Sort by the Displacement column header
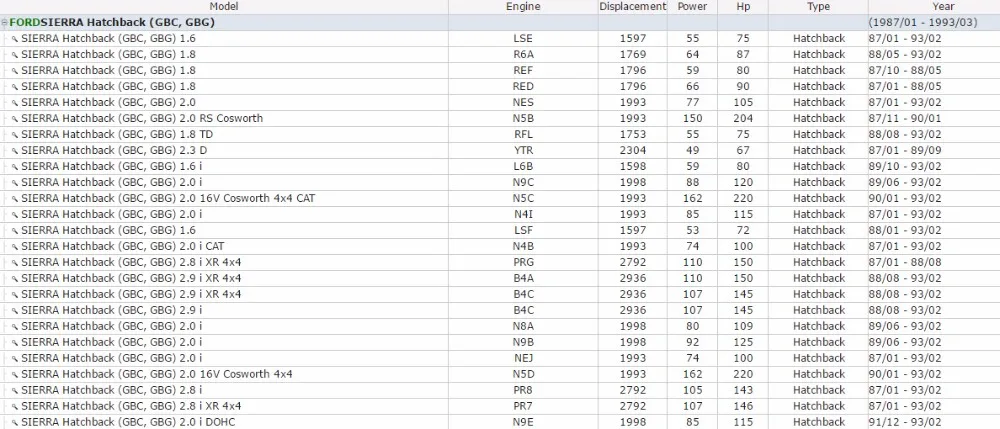Viewport: 1000px width, 429px height. (633, 6)
